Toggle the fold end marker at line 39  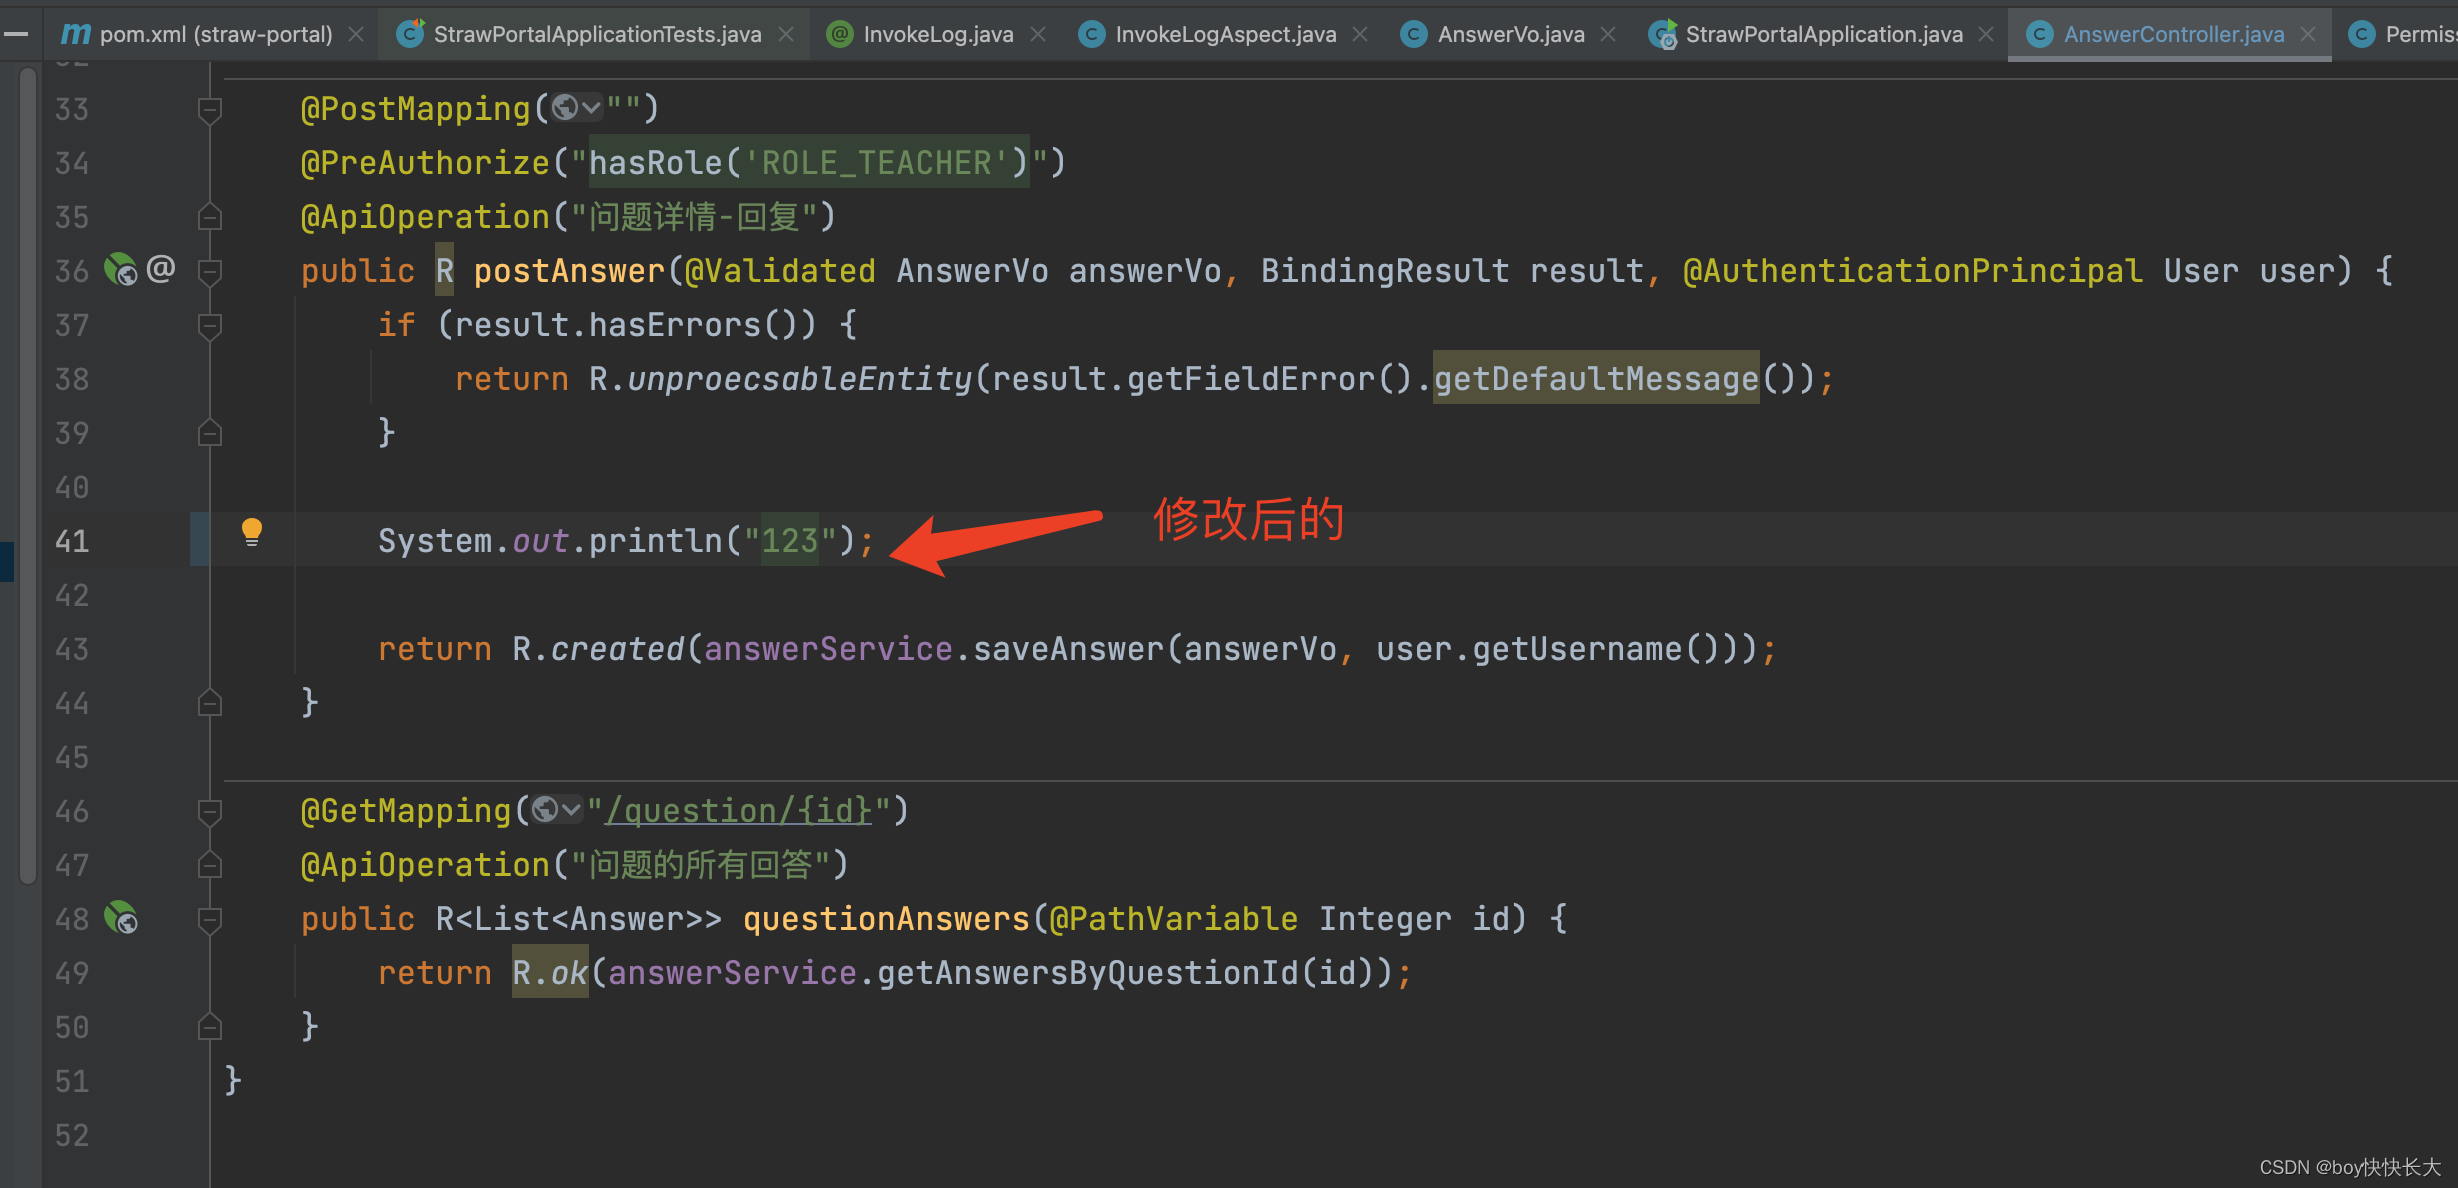coord(210,432)
